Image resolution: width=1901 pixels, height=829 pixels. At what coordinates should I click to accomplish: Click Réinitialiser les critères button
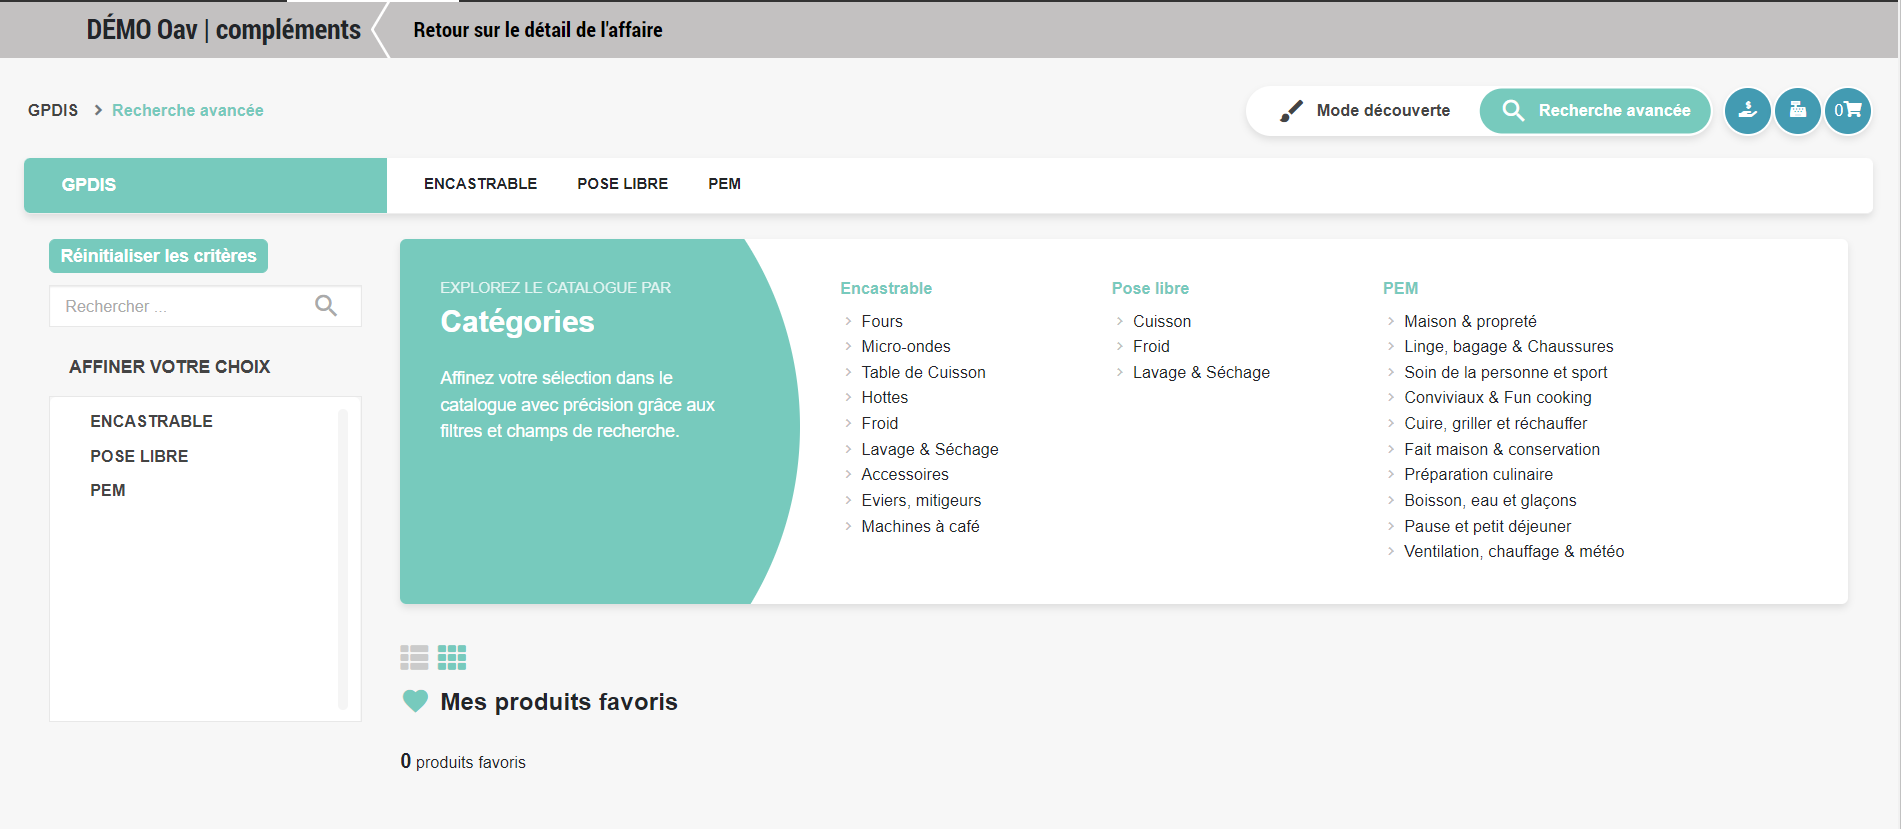[158, 256]
